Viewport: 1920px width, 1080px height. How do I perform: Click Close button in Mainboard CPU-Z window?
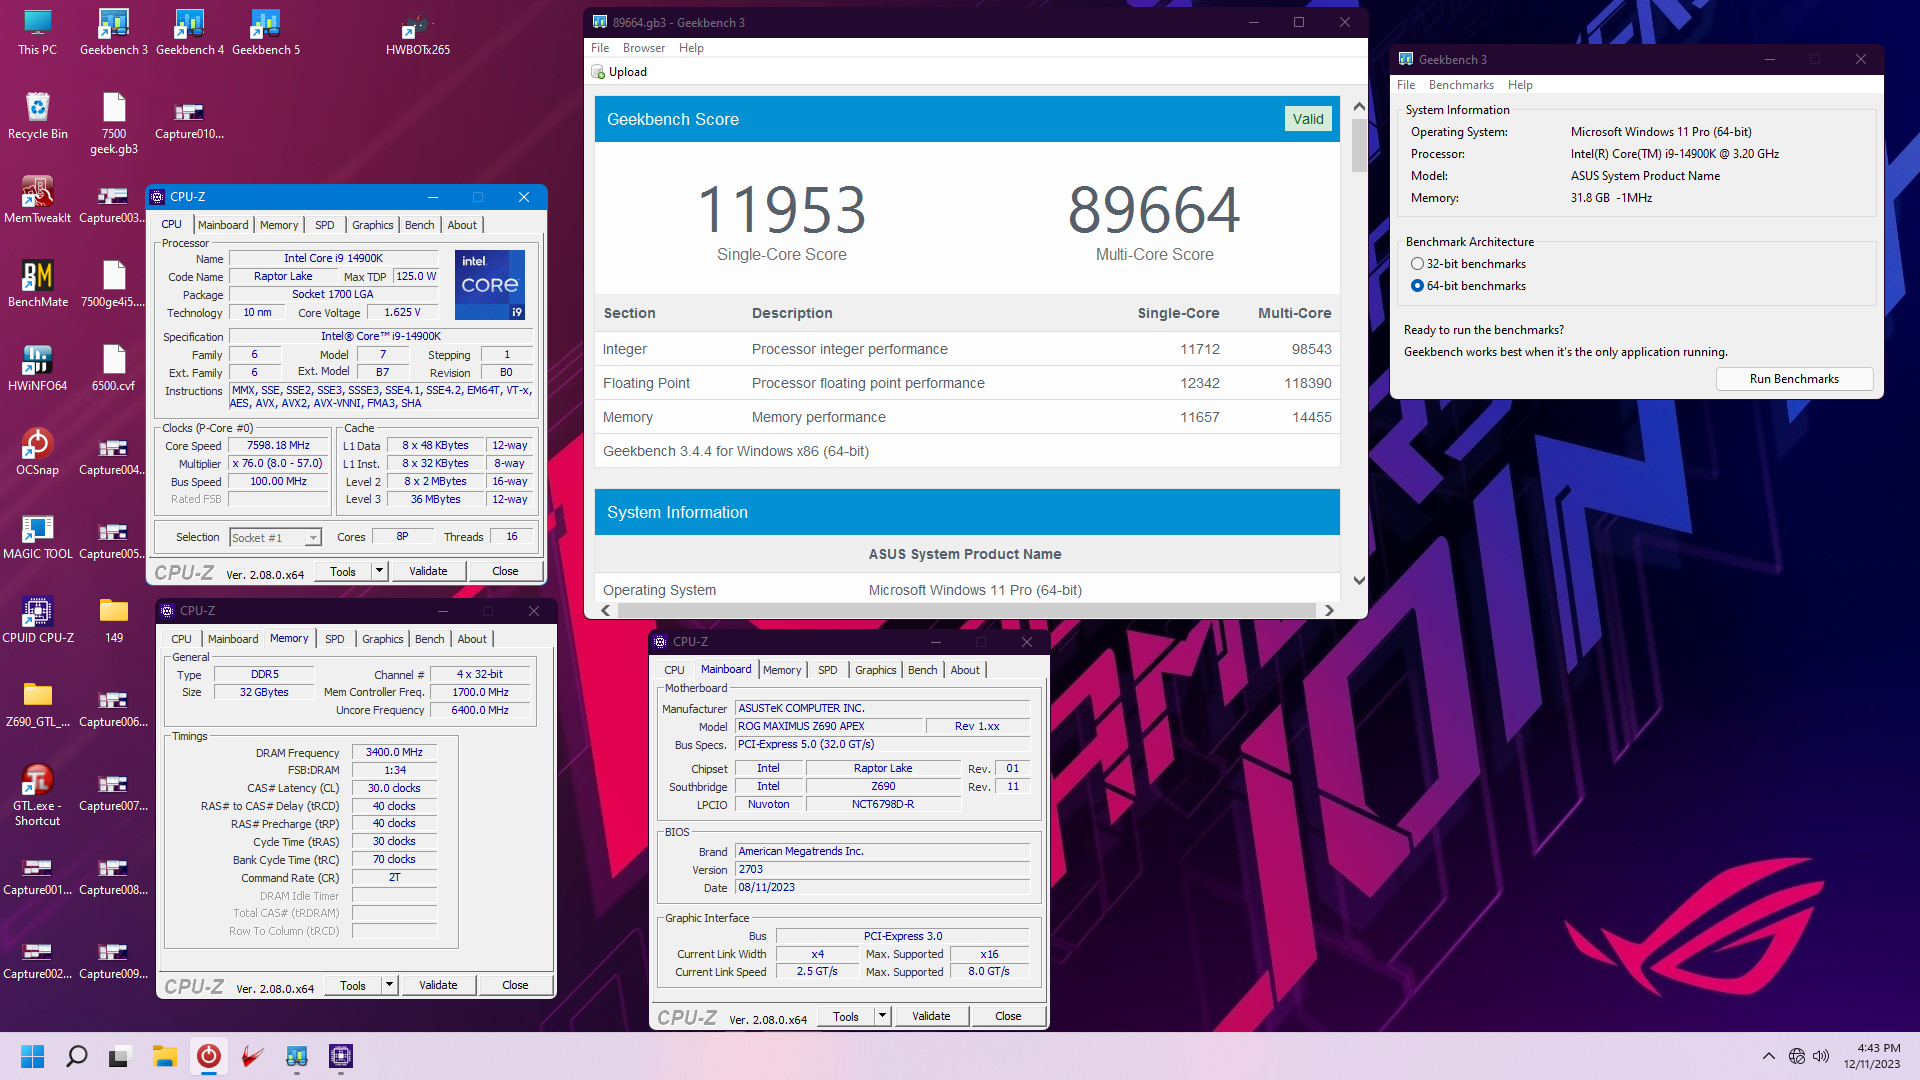coord(1008,1016)
